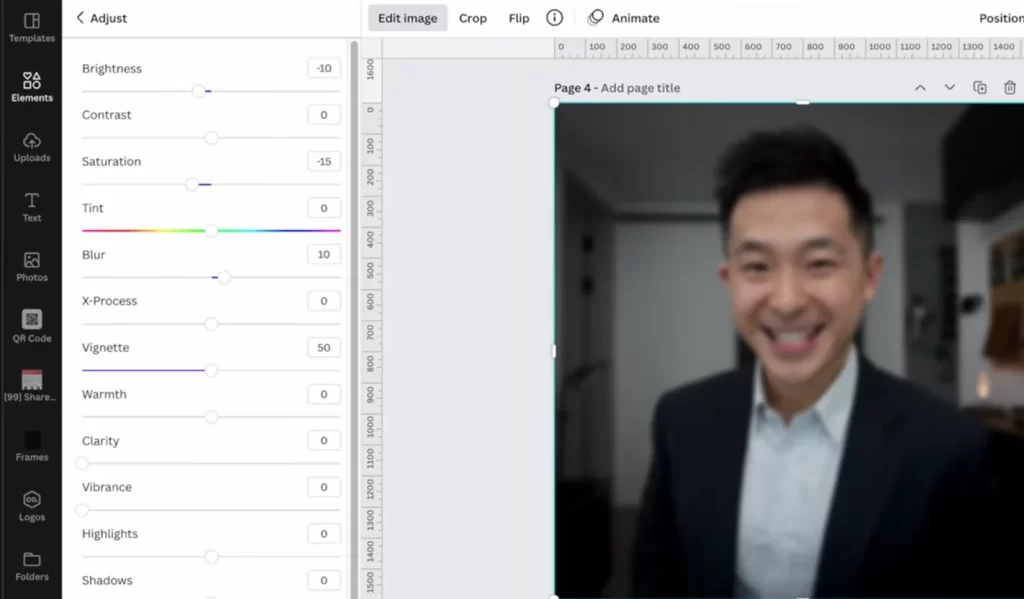Open the Uploads panel
This screenshot has height=599, width=1024.
[x=31, y=146]
